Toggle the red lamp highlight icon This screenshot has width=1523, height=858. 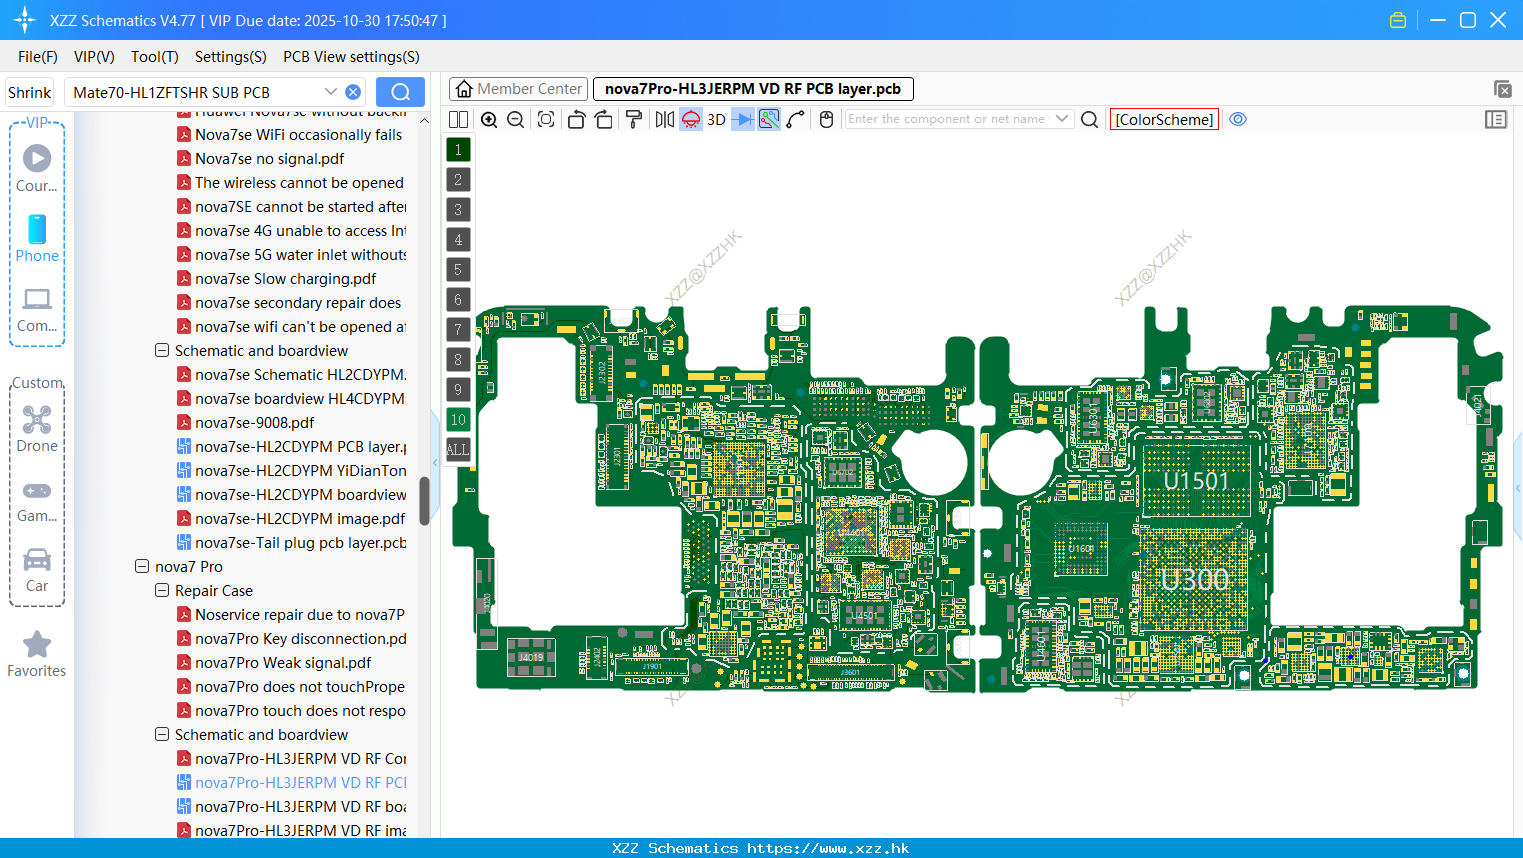pyautogui.click(x=691, y=119)
